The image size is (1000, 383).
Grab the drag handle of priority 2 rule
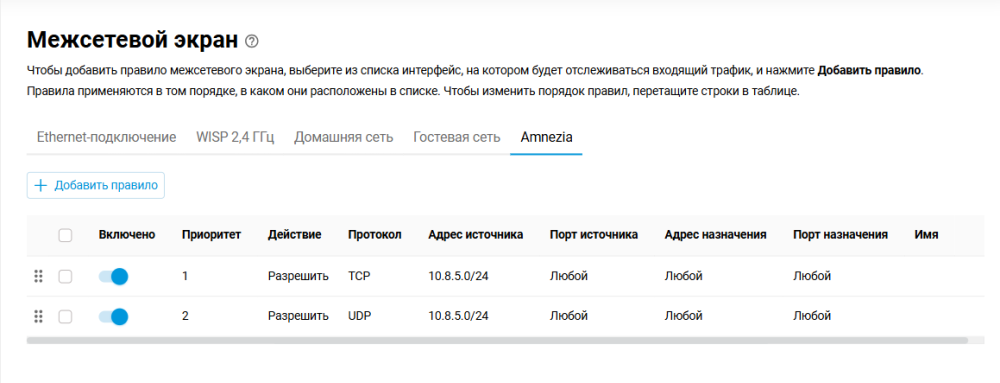pyautogui.click(x=38, y=316)
